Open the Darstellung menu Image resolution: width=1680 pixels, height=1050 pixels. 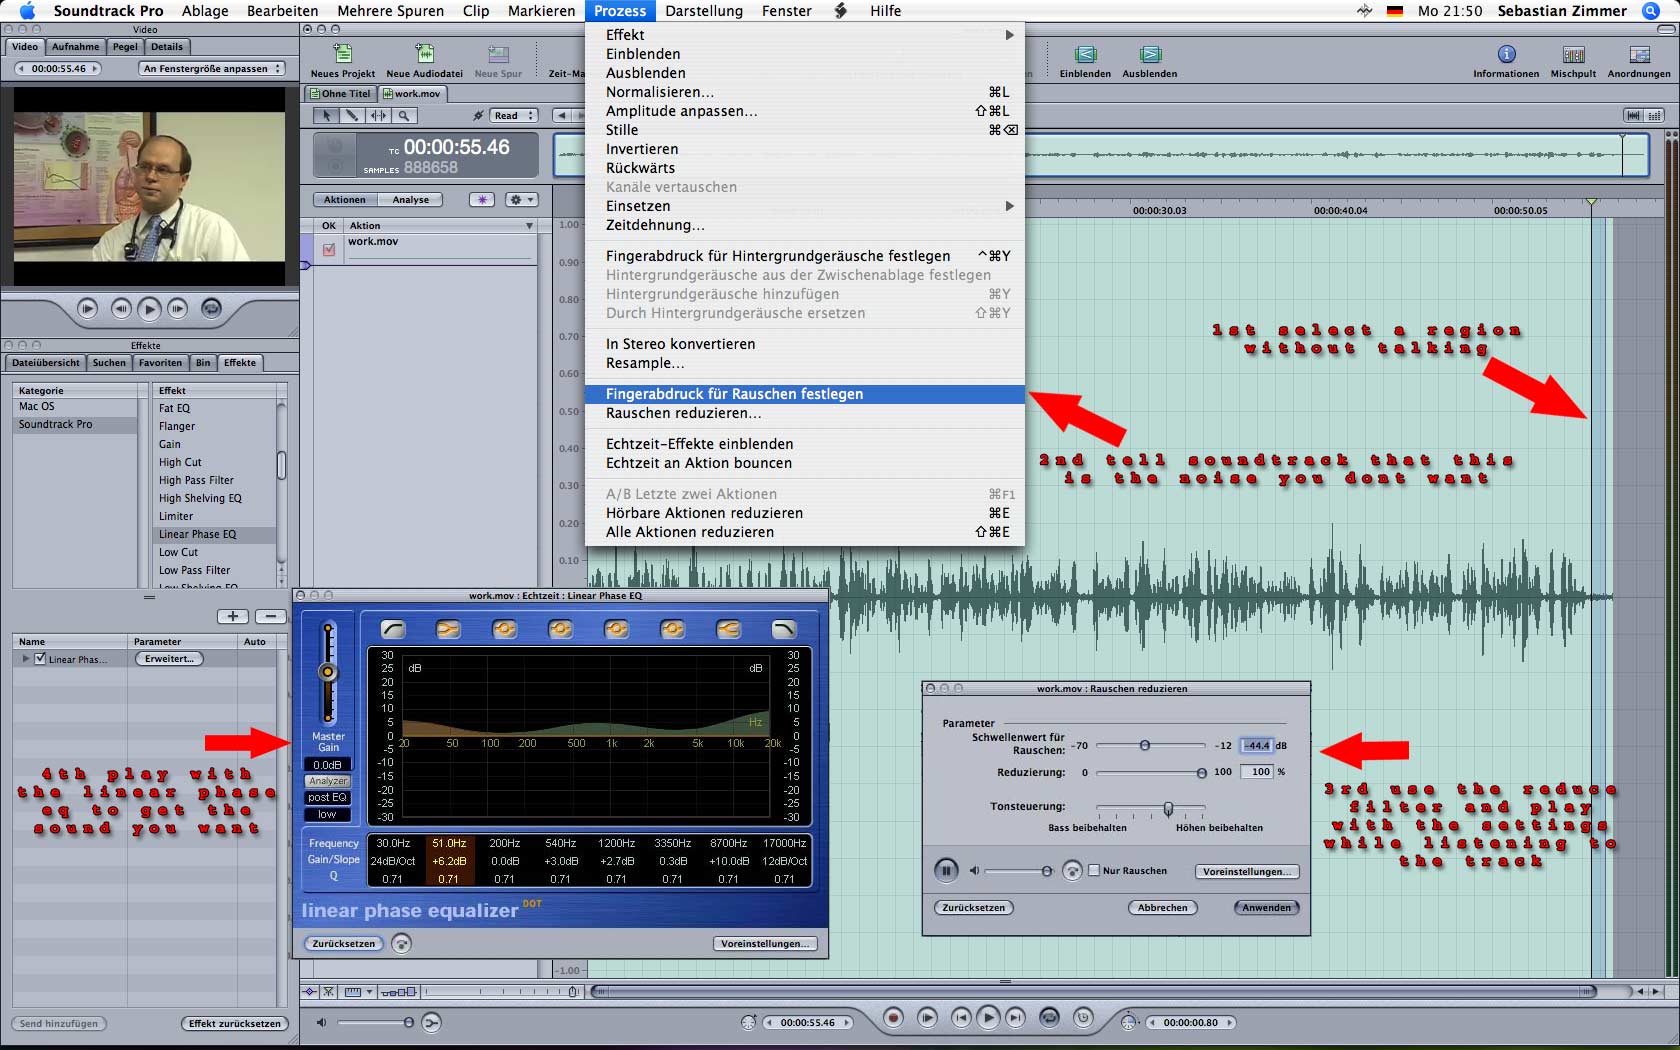[x=704, y=11]
